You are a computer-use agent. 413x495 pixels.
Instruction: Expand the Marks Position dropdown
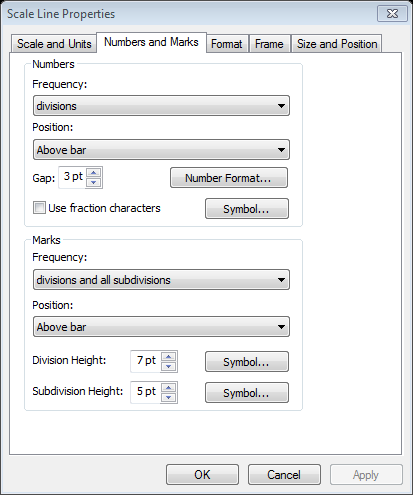[161, 327]
